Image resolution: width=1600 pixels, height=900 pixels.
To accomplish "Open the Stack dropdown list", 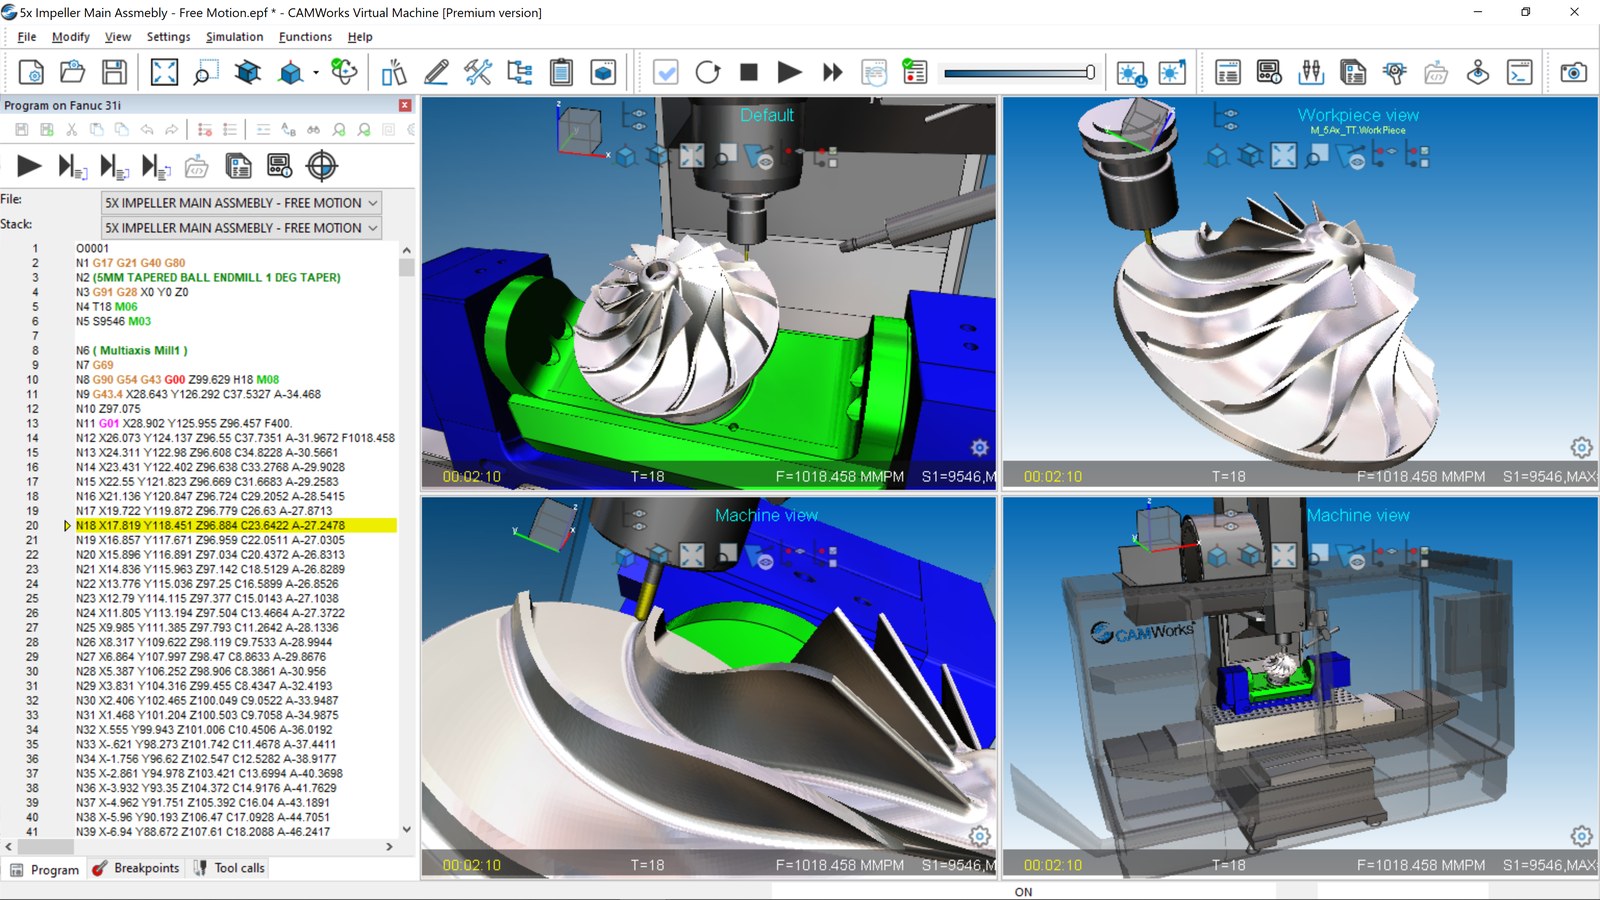I will pos(241,228).
